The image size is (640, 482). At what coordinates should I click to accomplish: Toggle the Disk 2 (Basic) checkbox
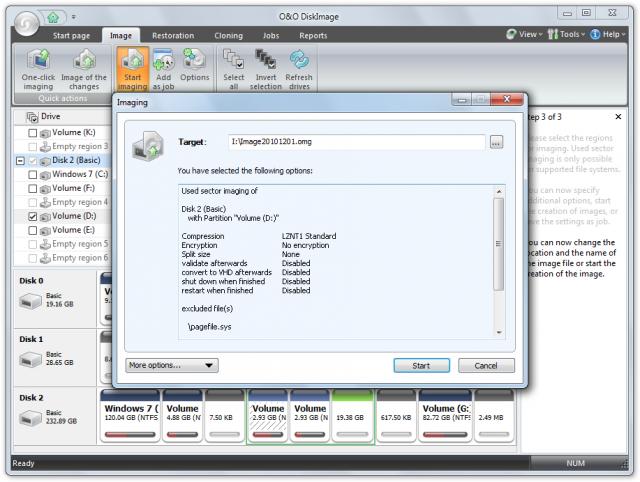(x=33, y=161)
